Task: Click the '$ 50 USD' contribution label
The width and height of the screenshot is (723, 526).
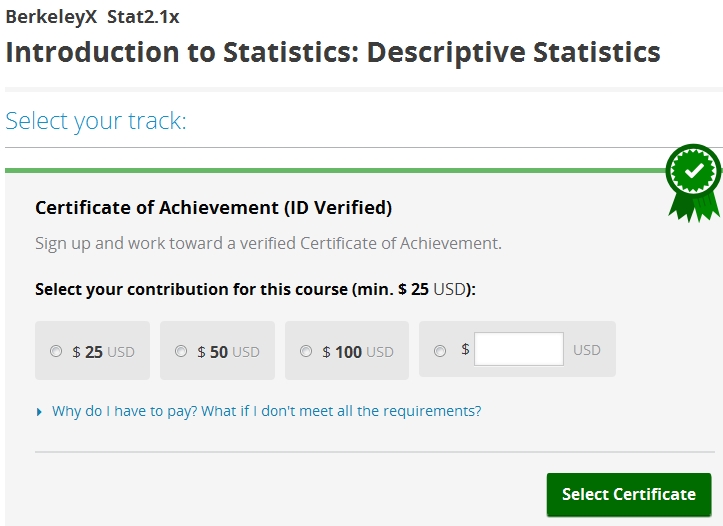Action: [228, 352]
